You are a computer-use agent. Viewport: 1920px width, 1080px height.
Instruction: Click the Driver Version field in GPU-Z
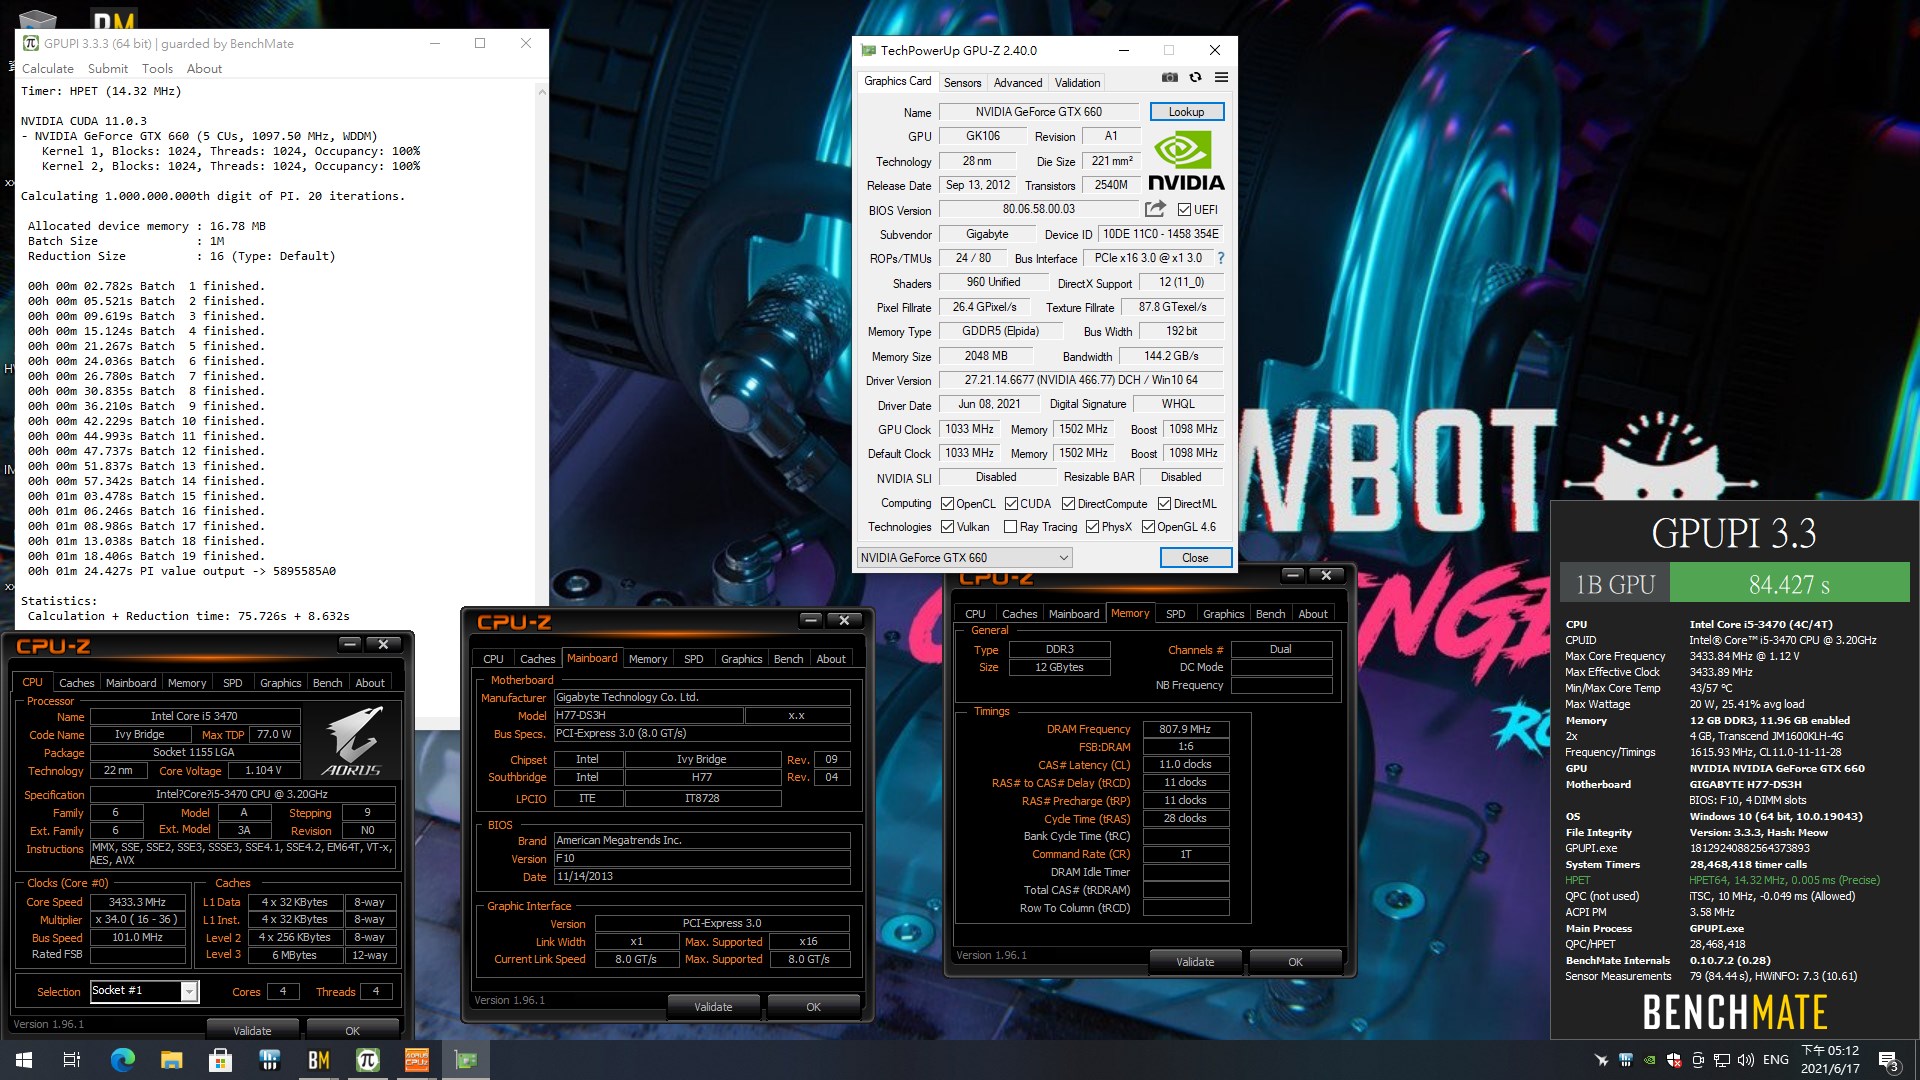point(1081,380)
